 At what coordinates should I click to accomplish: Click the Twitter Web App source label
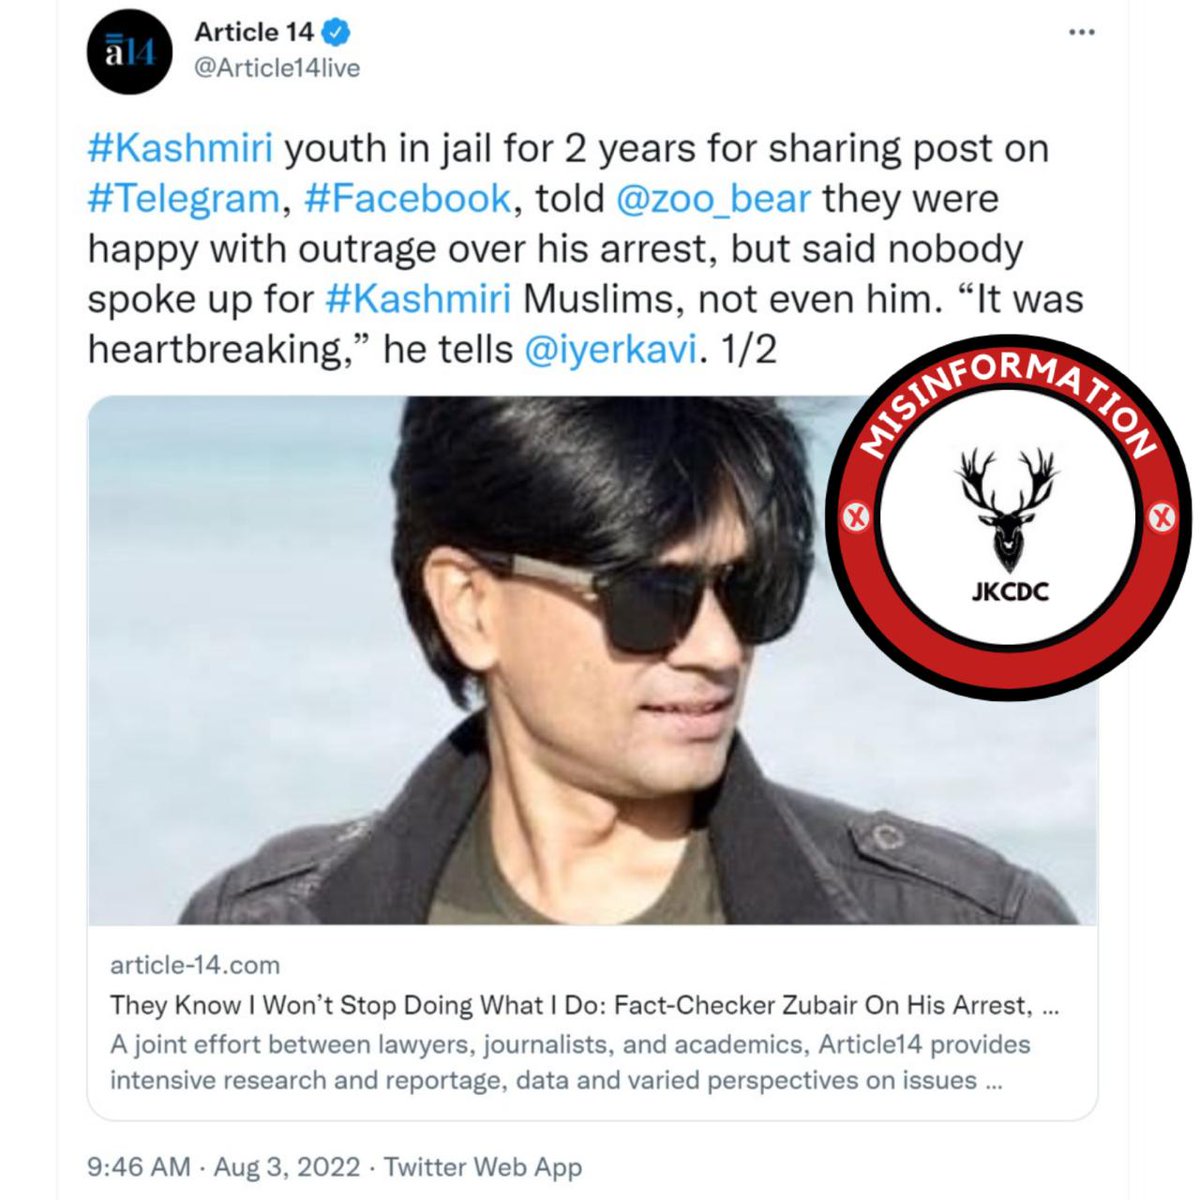pos(482,1167)
